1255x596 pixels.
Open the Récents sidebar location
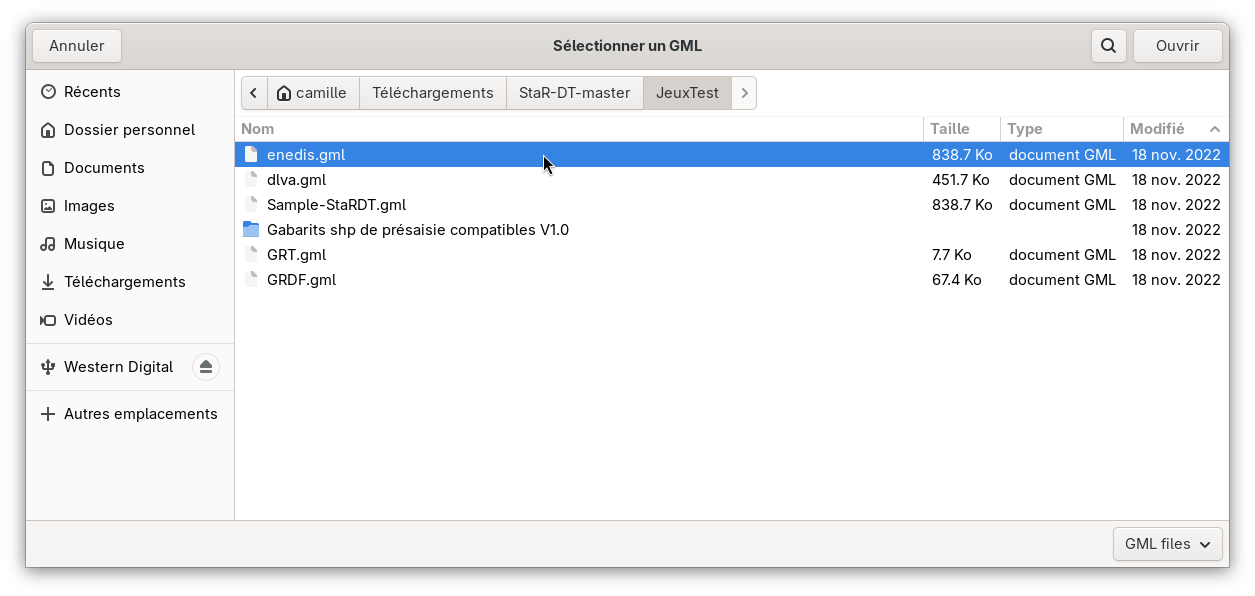click(x=91, y=92)
